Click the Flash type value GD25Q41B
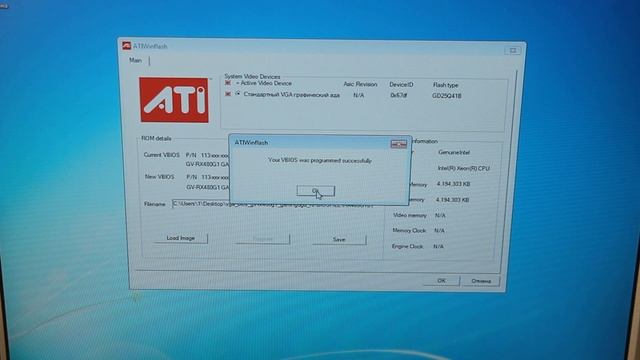 [x=447, y=96]
